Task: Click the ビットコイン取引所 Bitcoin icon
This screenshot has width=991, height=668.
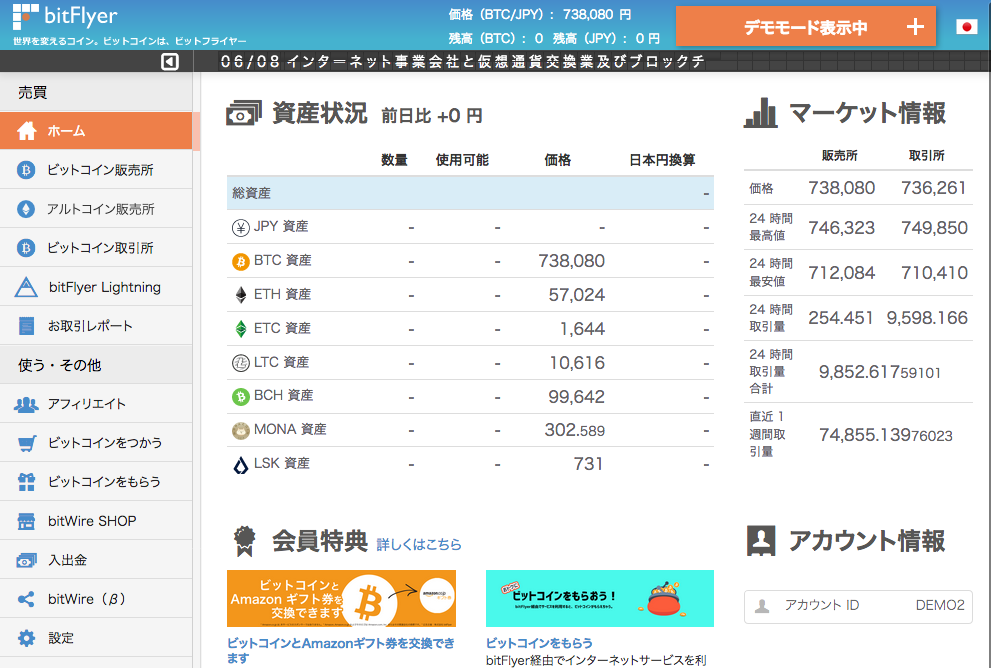Action: [26, 248]
